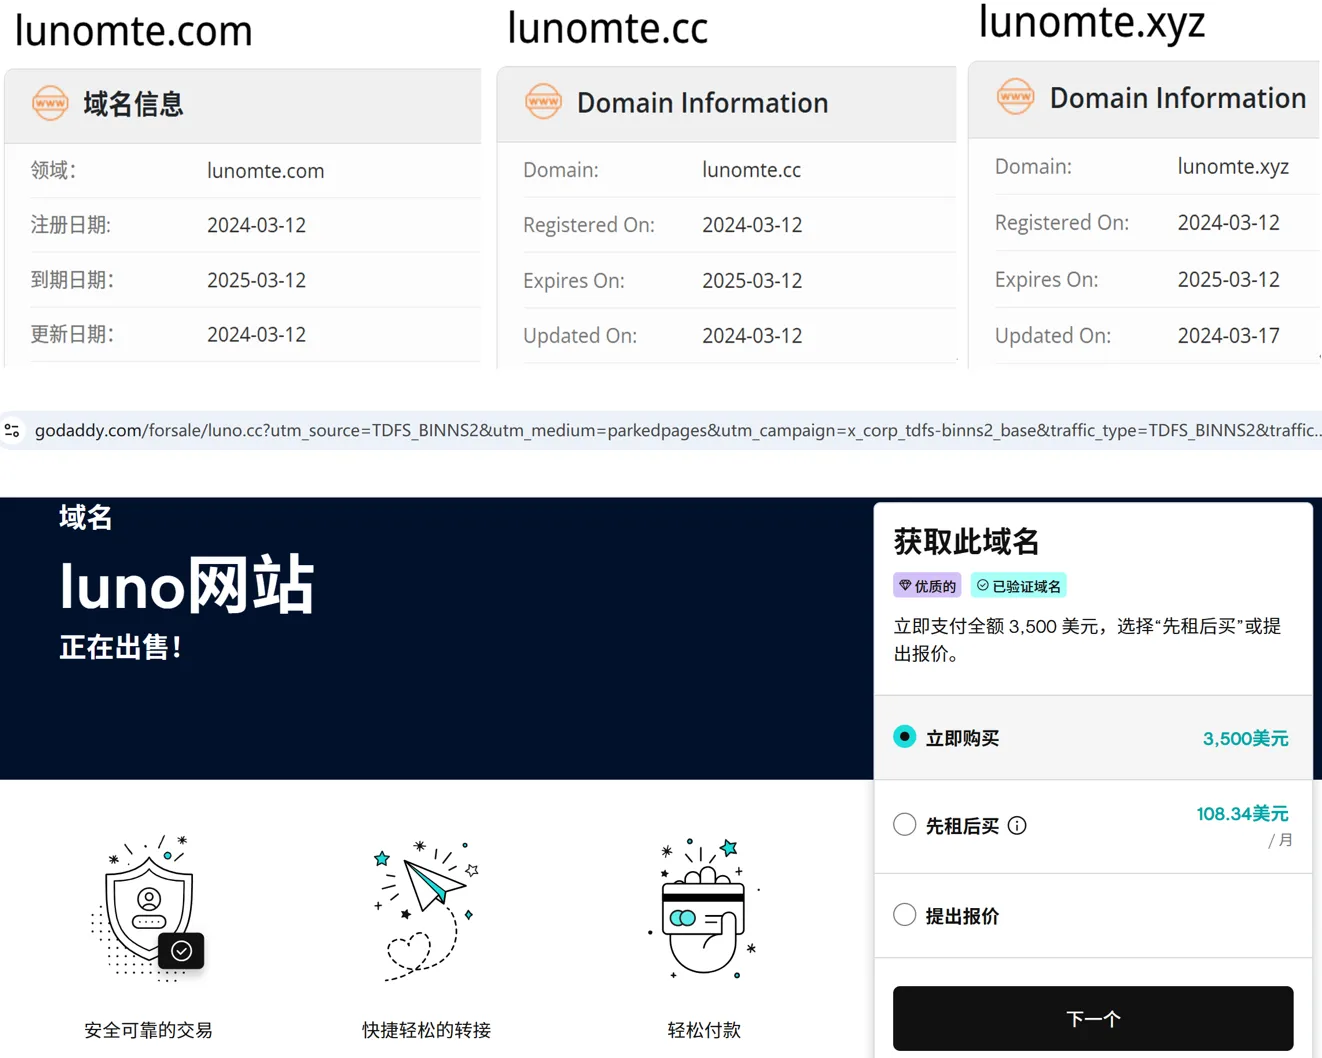Click the 更新日期 value 2024-03-12

(256, 334)
